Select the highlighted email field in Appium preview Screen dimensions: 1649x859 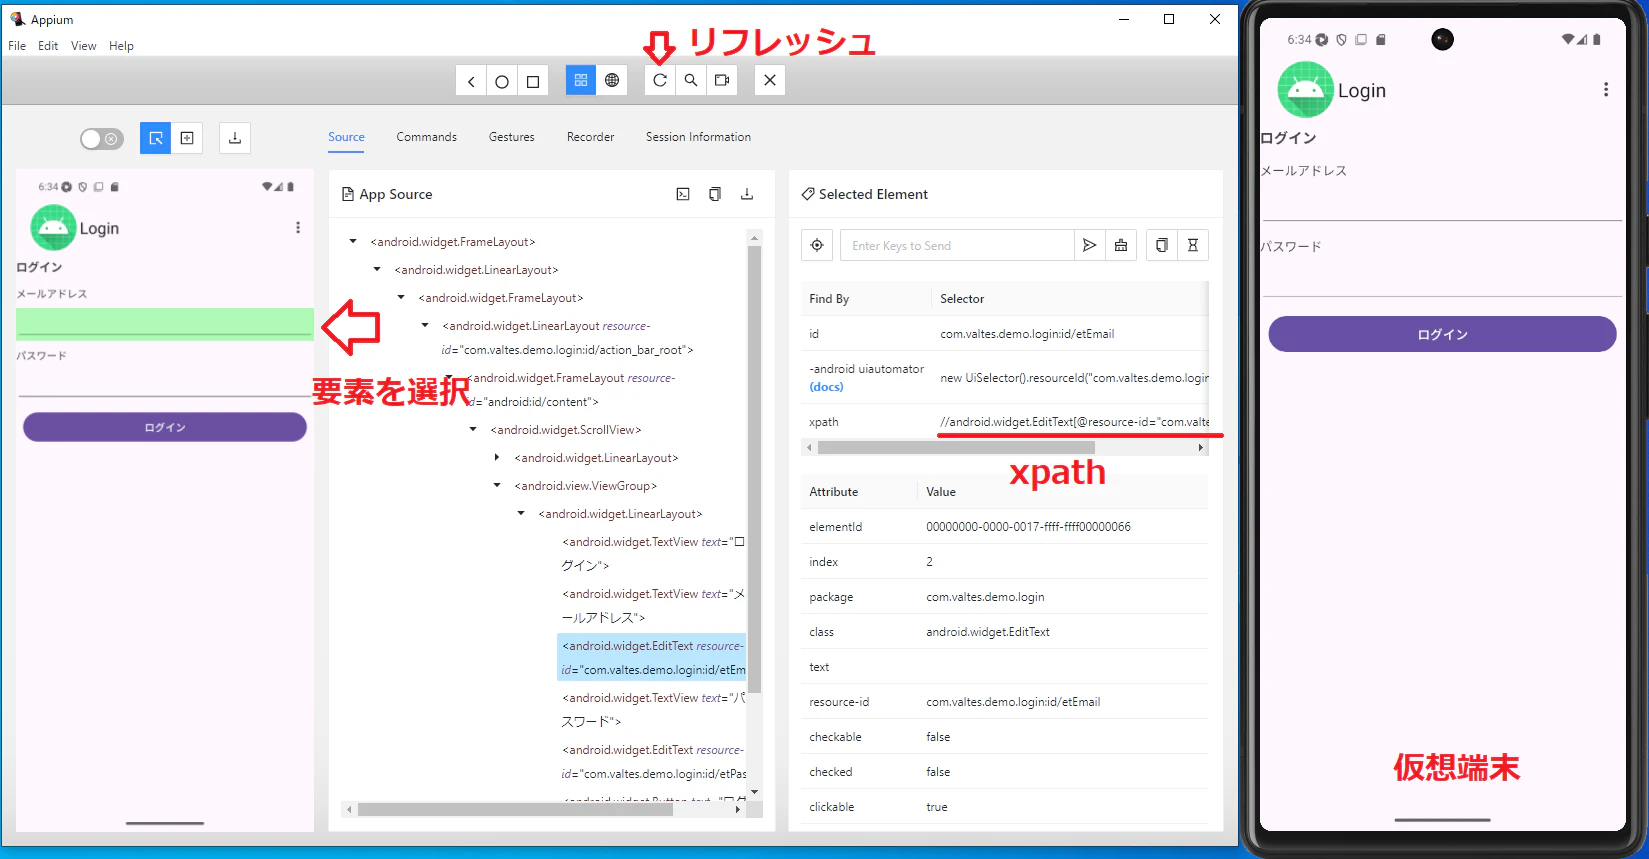coord(165,324)
